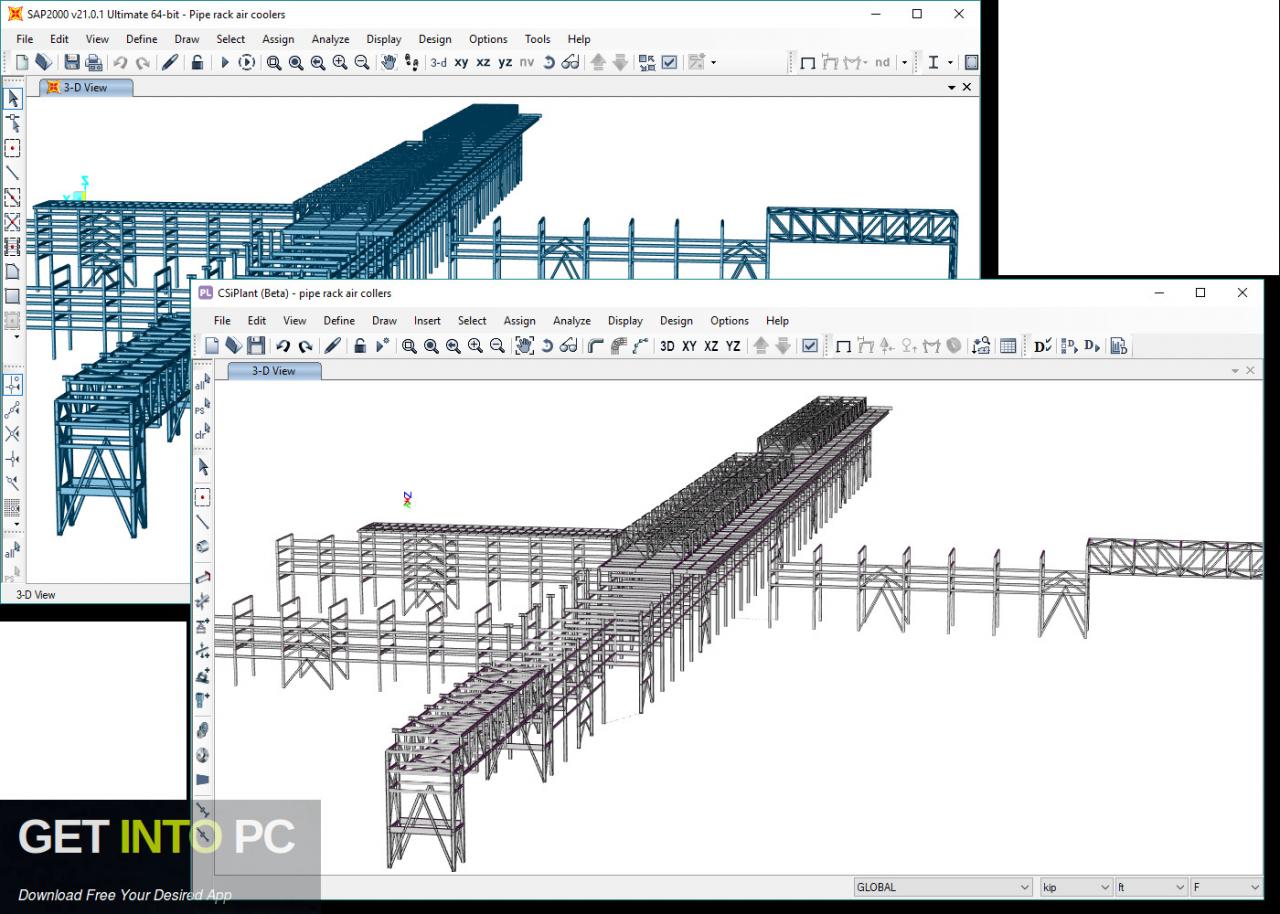The height and width of the screenshot is (914, 1280).
Task: Set XZ view in CSiPlant toolbar
Action: pyautogui.click(x=711, y=346)
